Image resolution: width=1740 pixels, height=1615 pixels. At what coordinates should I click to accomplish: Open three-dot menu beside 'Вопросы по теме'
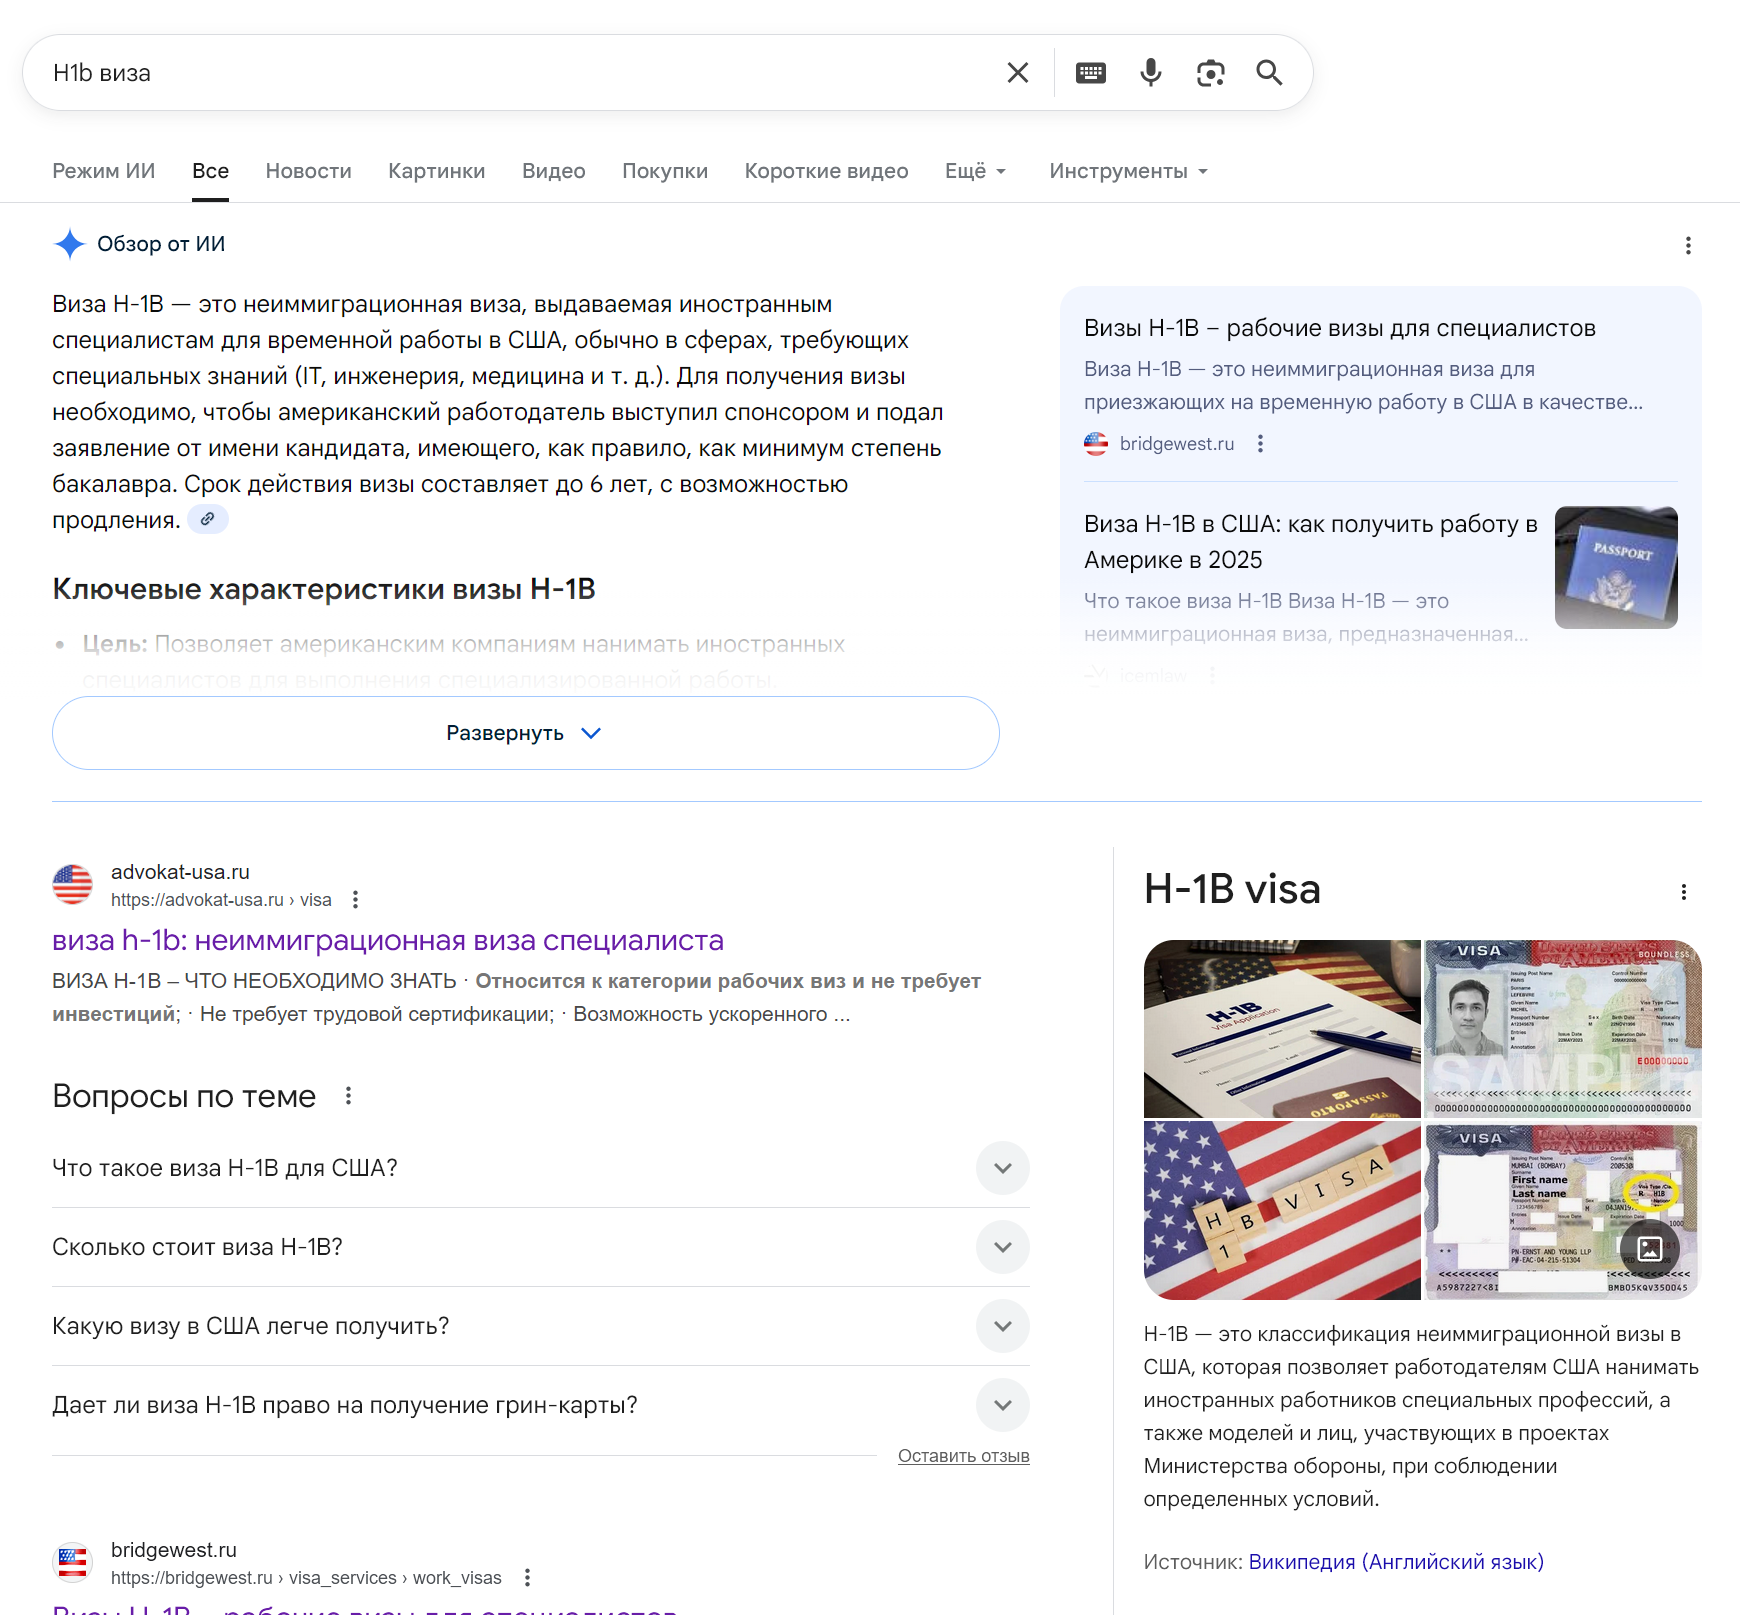(348, 1096)
